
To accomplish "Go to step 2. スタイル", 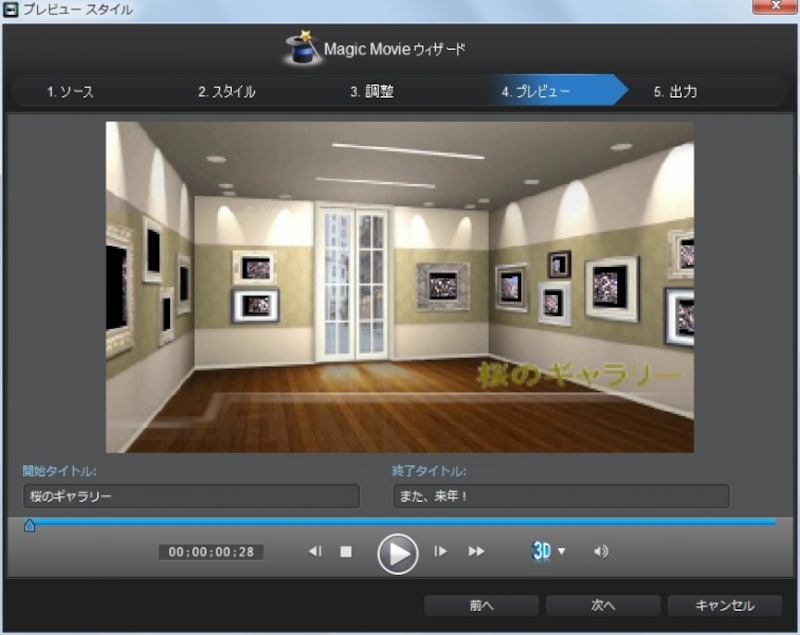I will [226, 92].
